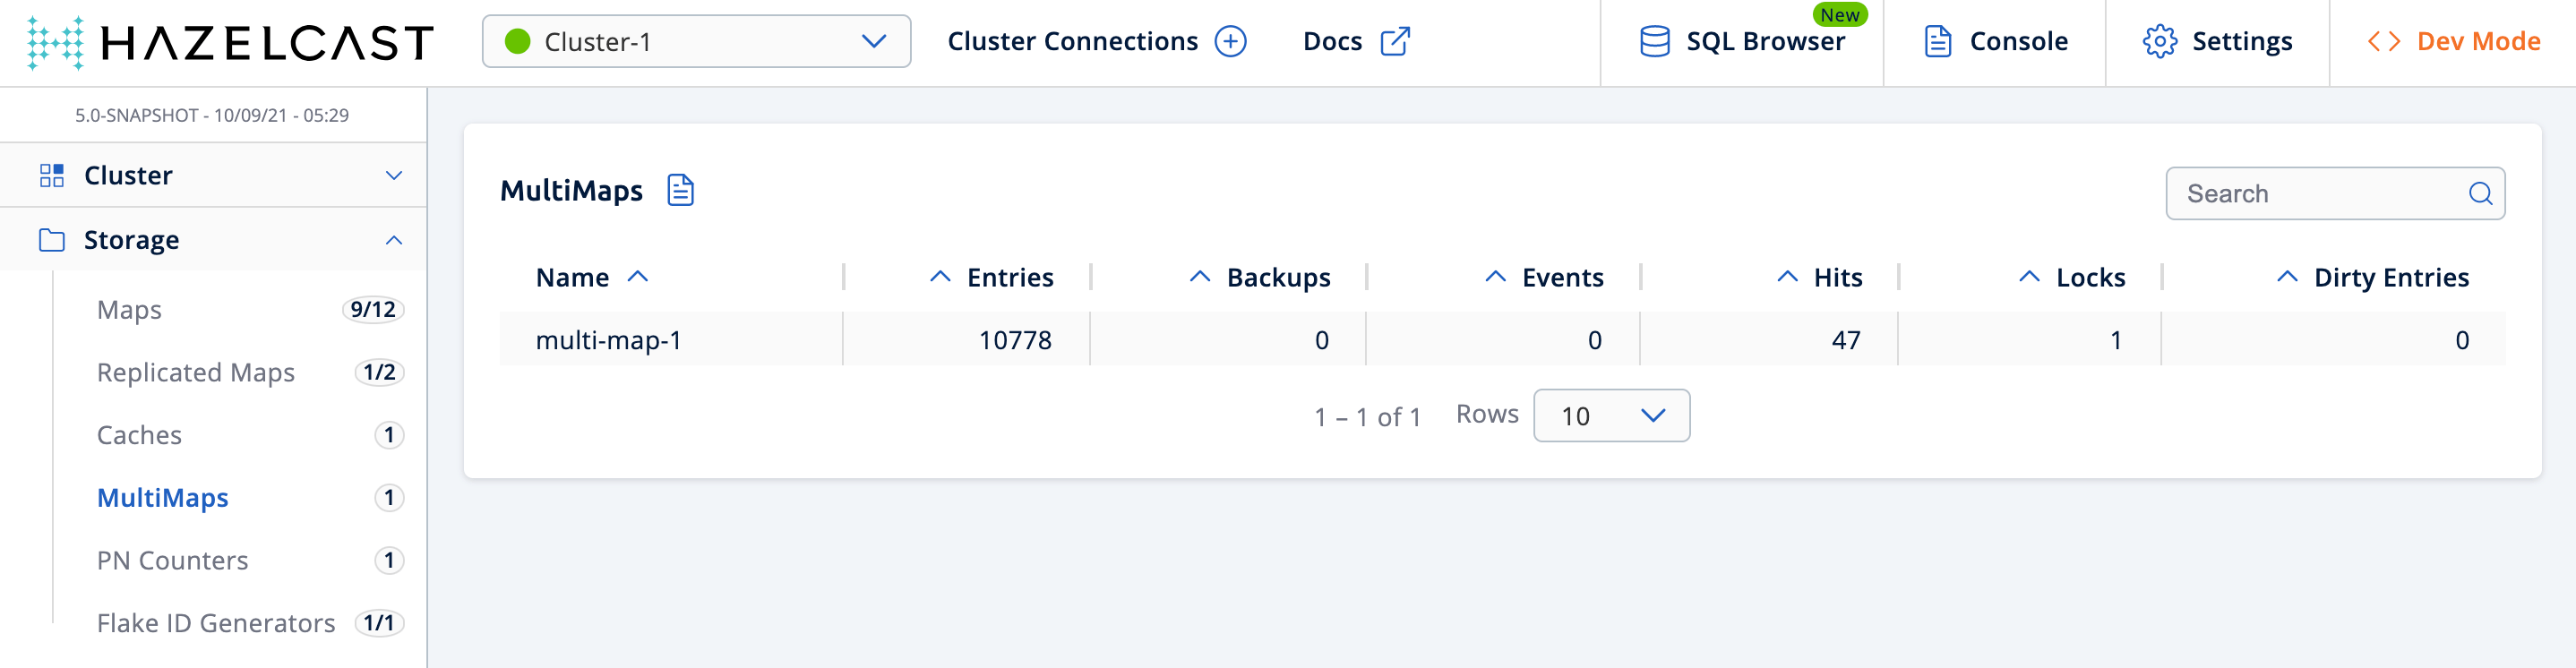The width and height of the screenshot is (2576, 668).
Task: Open the Rows per page dropdown
Action: (1611, 416)
